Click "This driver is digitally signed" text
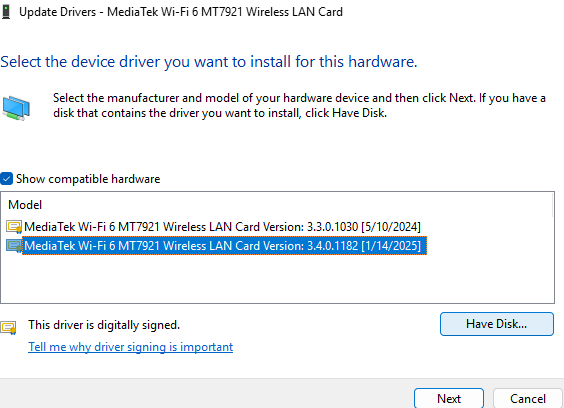The image size is (564, 408). [104, 325]
